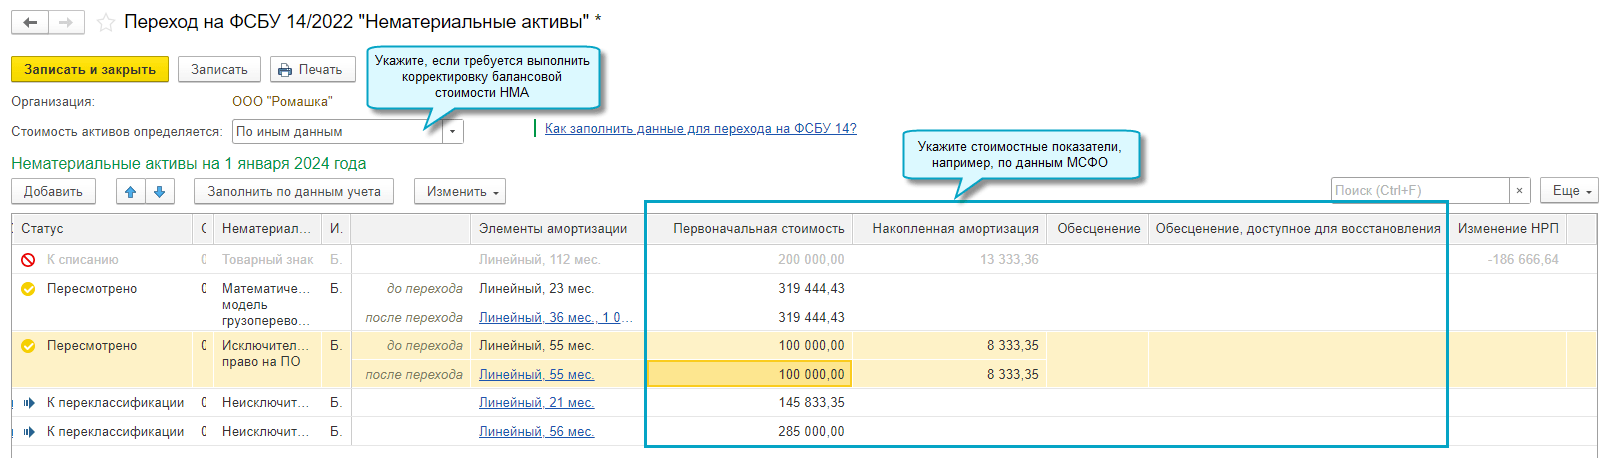This screenshot has height=458, width=1609.
Task: Click the forward arrow navigation button
Action: [x=66, y=22]
